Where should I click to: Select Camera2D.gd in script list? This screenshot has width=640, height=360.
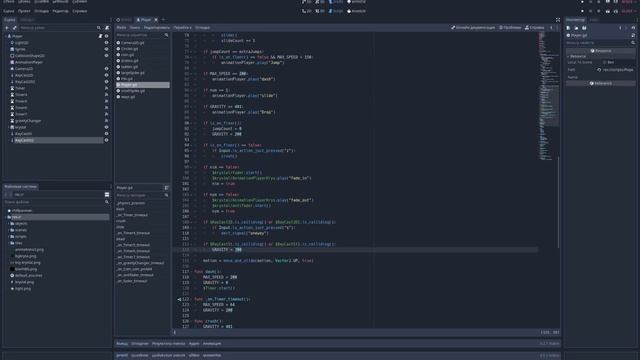click(133, 43)
